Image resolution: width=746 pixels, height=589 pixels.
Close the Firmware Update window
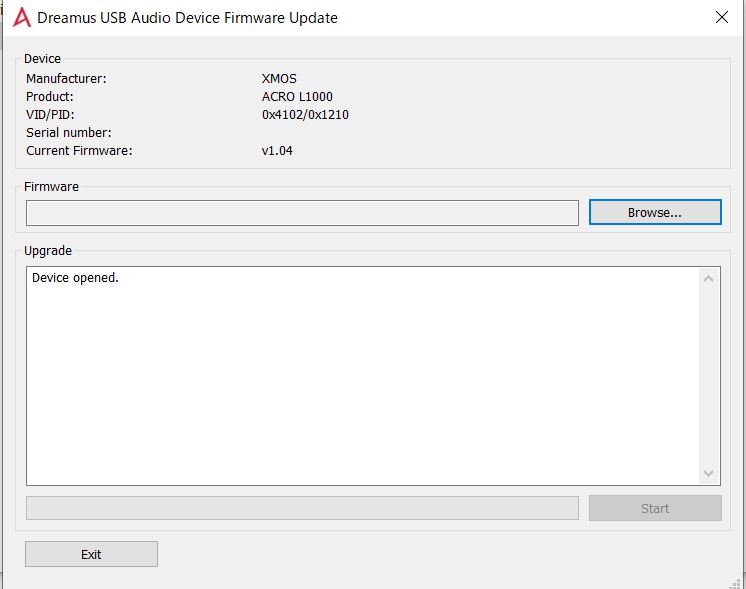coord(722,17)
